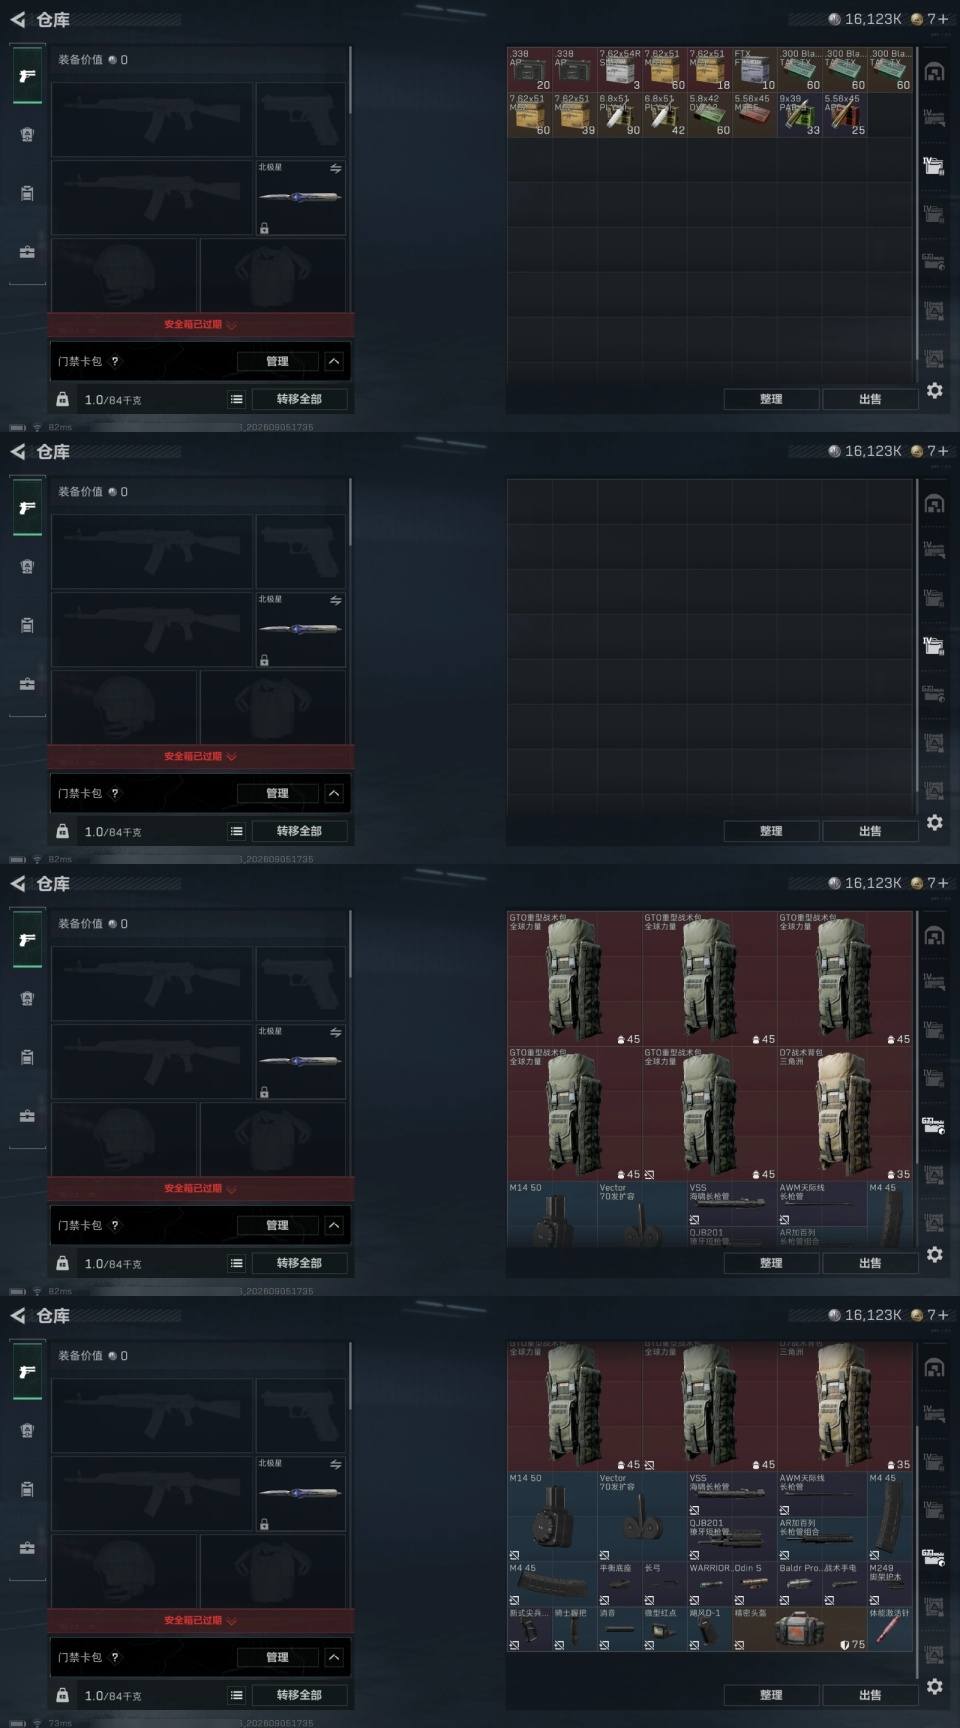The image size is (960, 1728).
Task: Select 长弓 item in M249 screenshot
Action: point(665,1583)
